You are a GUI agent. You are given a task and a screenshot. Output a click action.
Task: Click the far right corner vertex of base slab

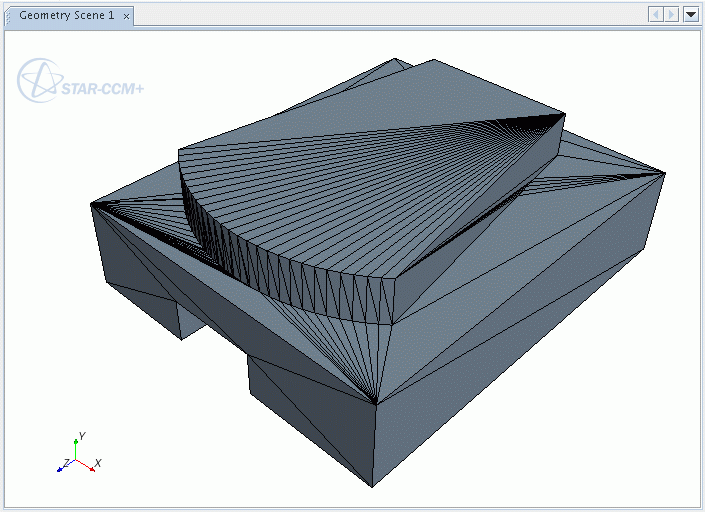[663, 172]
